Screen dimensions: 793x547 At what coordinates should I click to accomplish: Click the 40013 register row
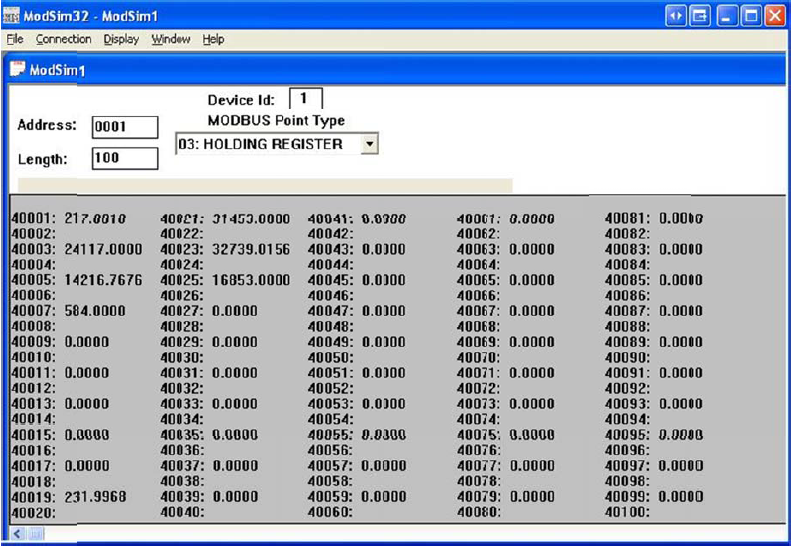click(x=60, y=404)
